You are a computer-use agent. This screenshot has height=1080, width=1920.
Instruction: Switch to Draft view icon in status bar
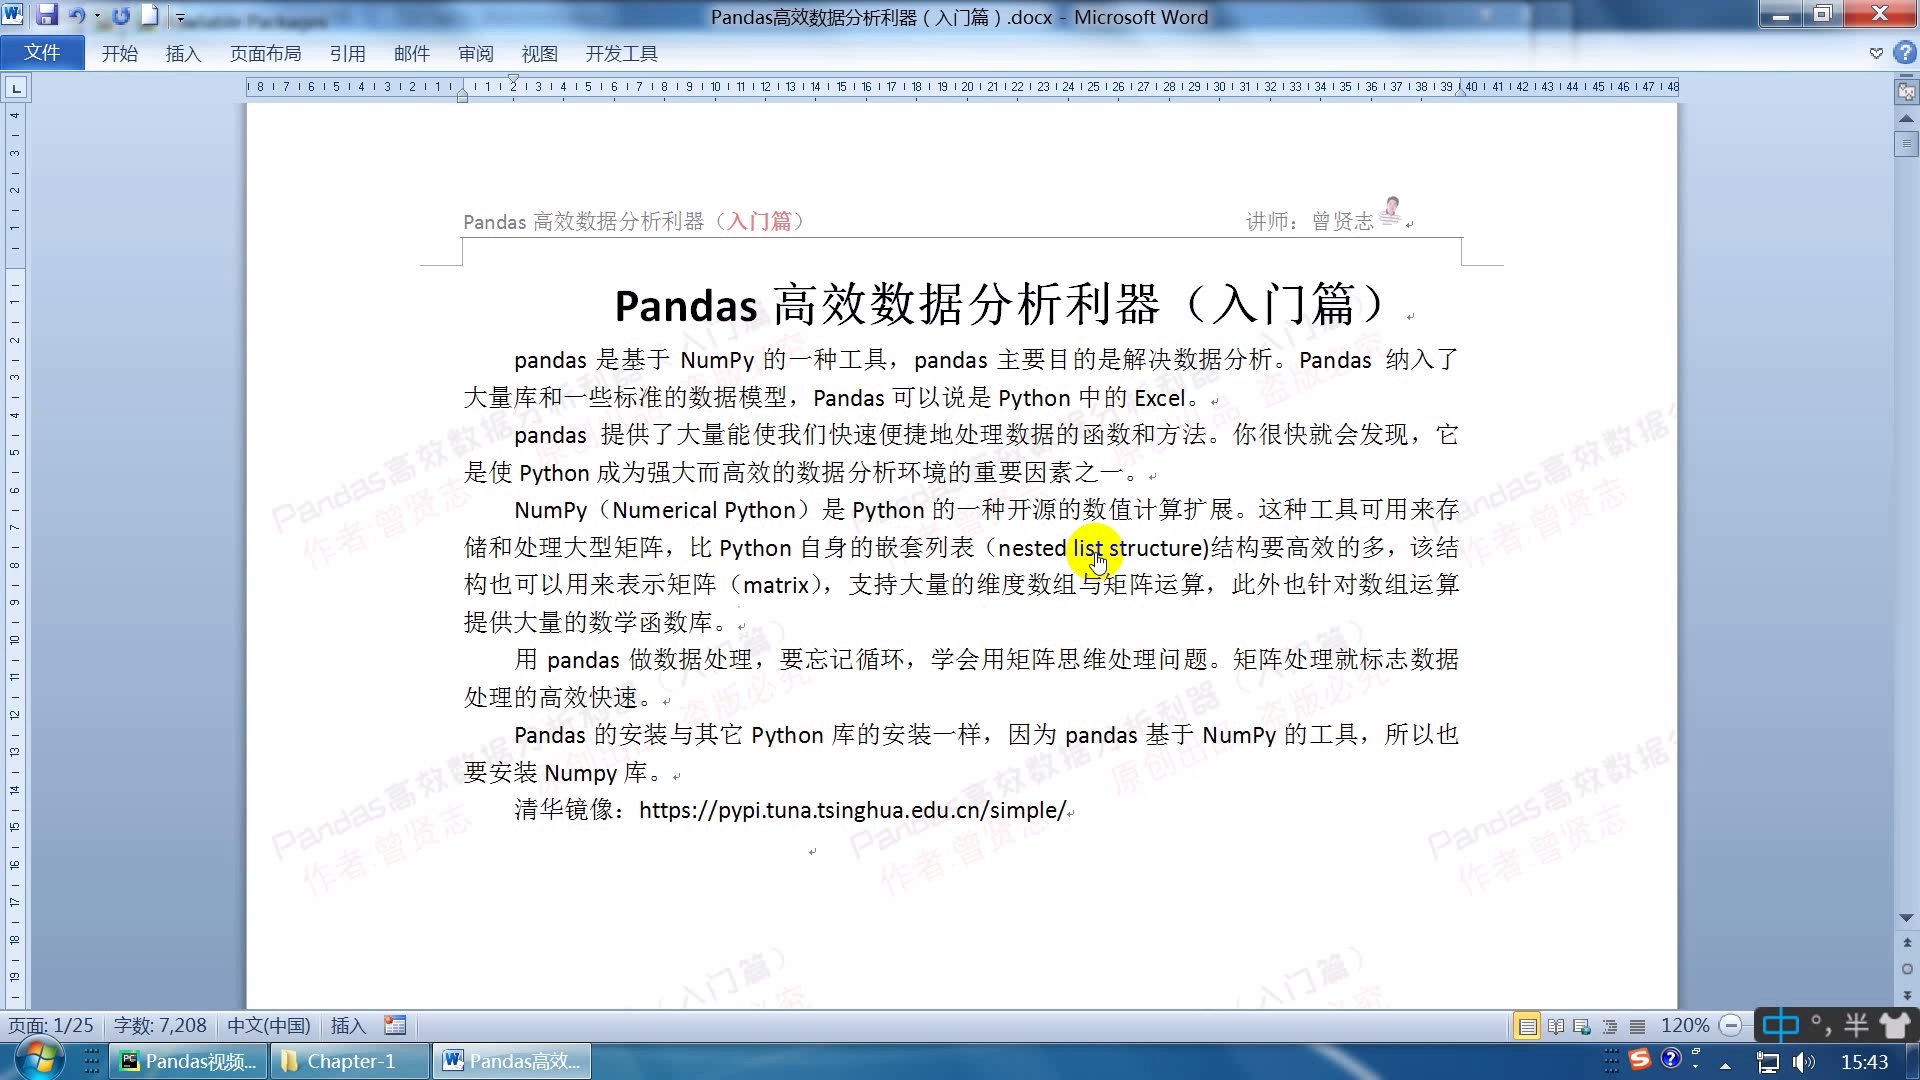tap(1638, 1025)
